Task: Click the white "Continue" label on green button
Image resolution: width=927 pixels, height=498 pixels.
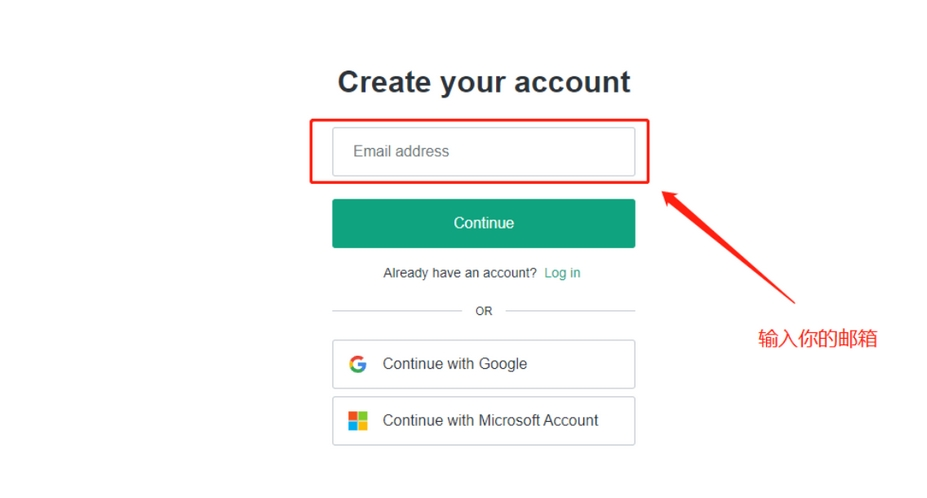Action: [484, 223]
